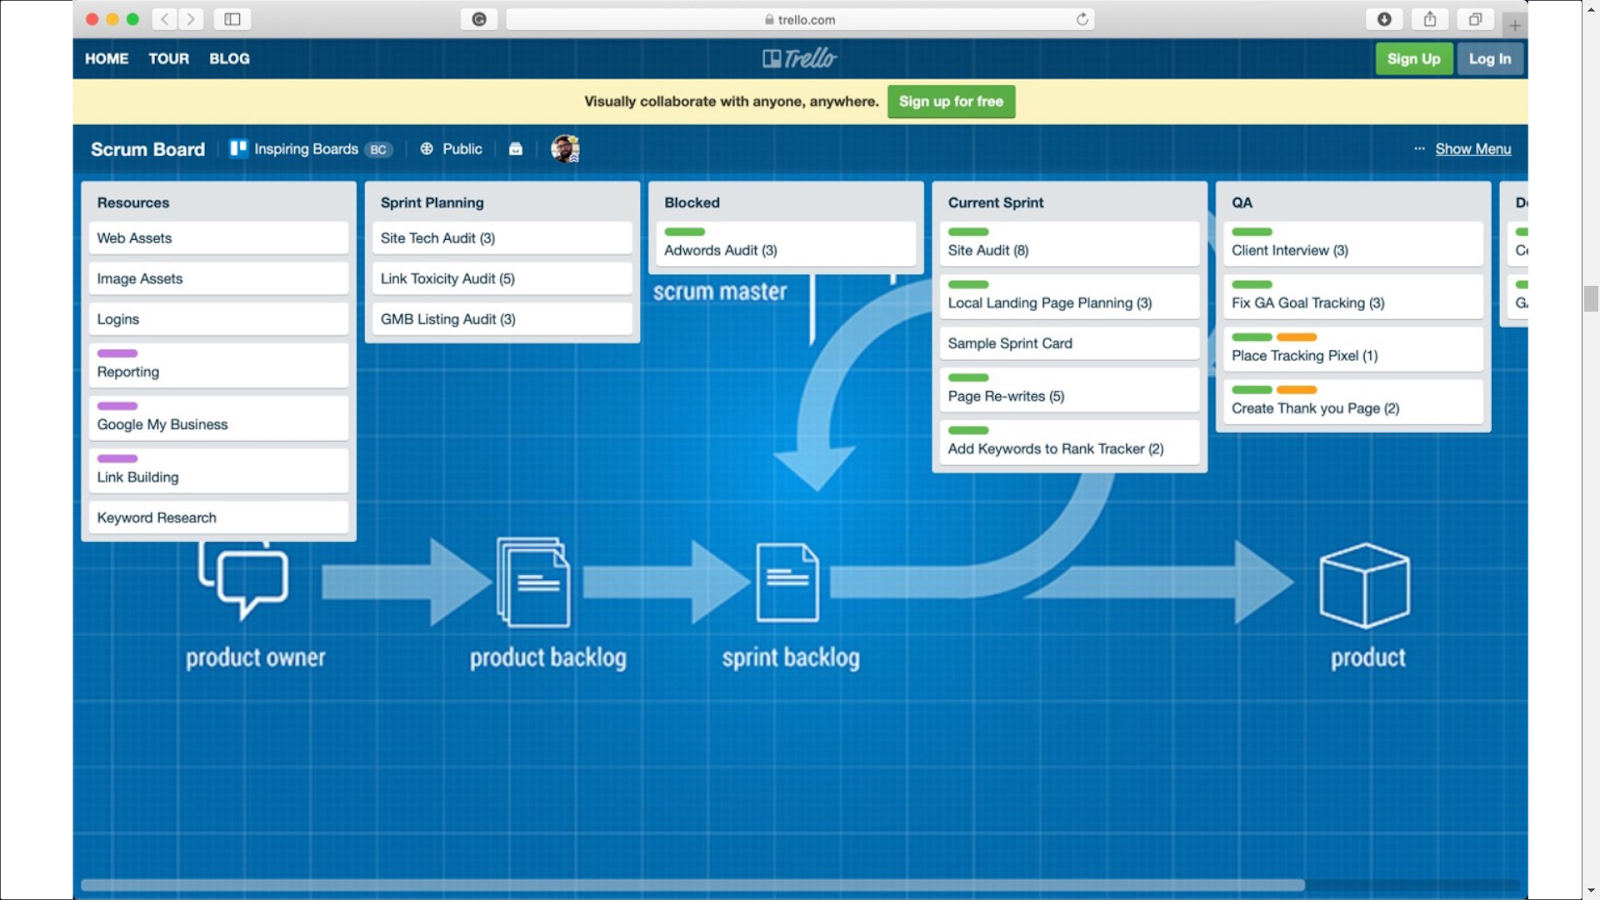Viewport: 1600px width, 900px height.
Task: Click the green label on Adwords Audit
Action: coord(685,232)
